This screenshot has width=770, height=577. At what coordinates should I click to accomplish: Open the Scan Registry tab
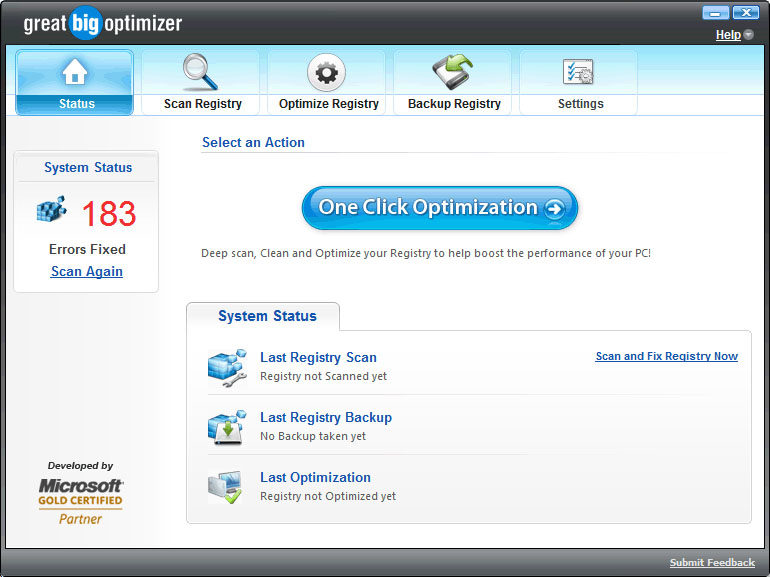pyautogui.click(x=200, y=82)
